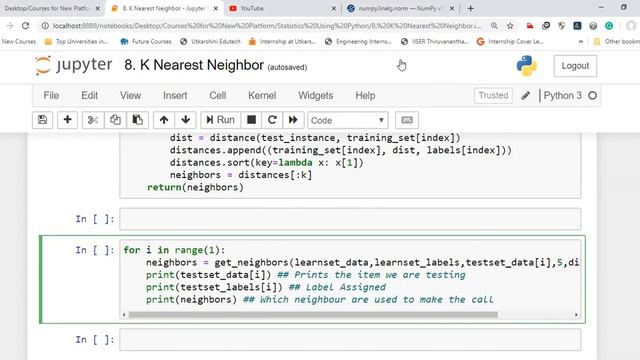Click the green Grammarly extension icon
This screenshot has height=360, width=640.
pos(609,26)
